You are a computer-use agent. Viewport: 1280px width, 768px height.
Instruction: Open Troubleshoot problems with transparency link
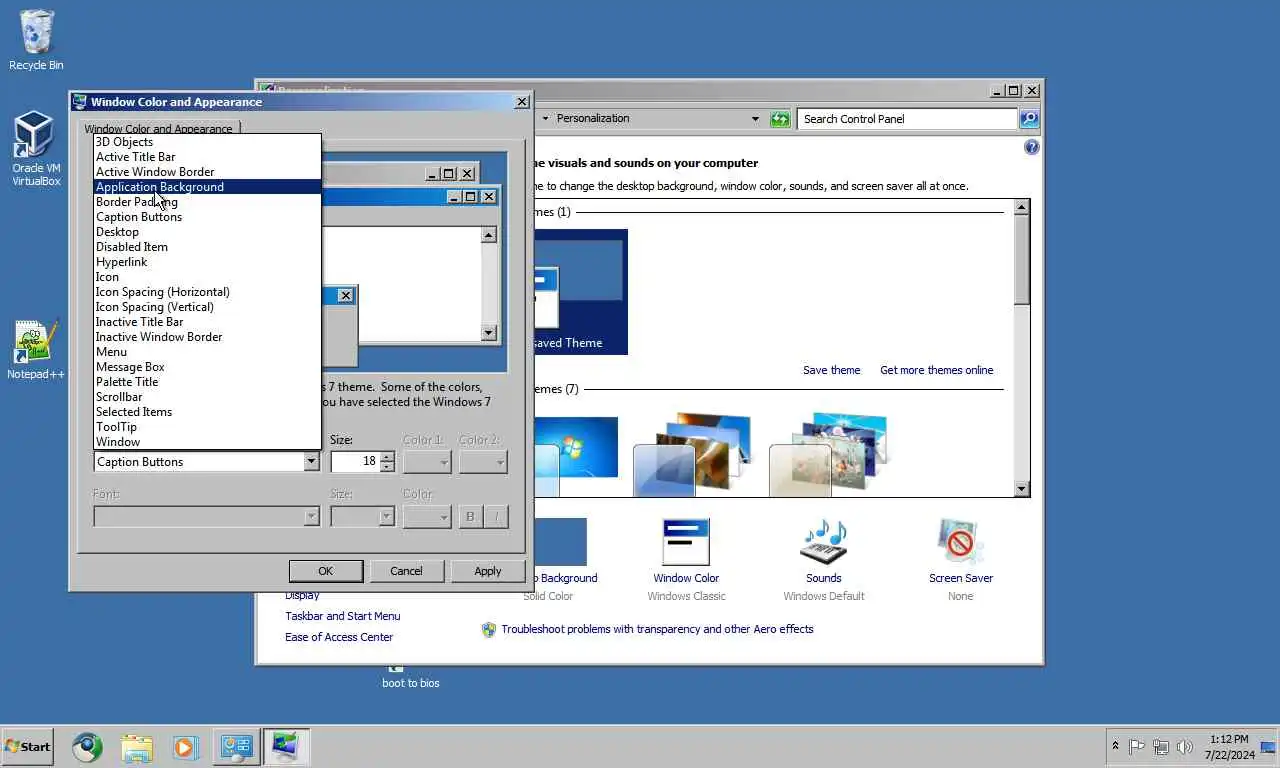657,629
